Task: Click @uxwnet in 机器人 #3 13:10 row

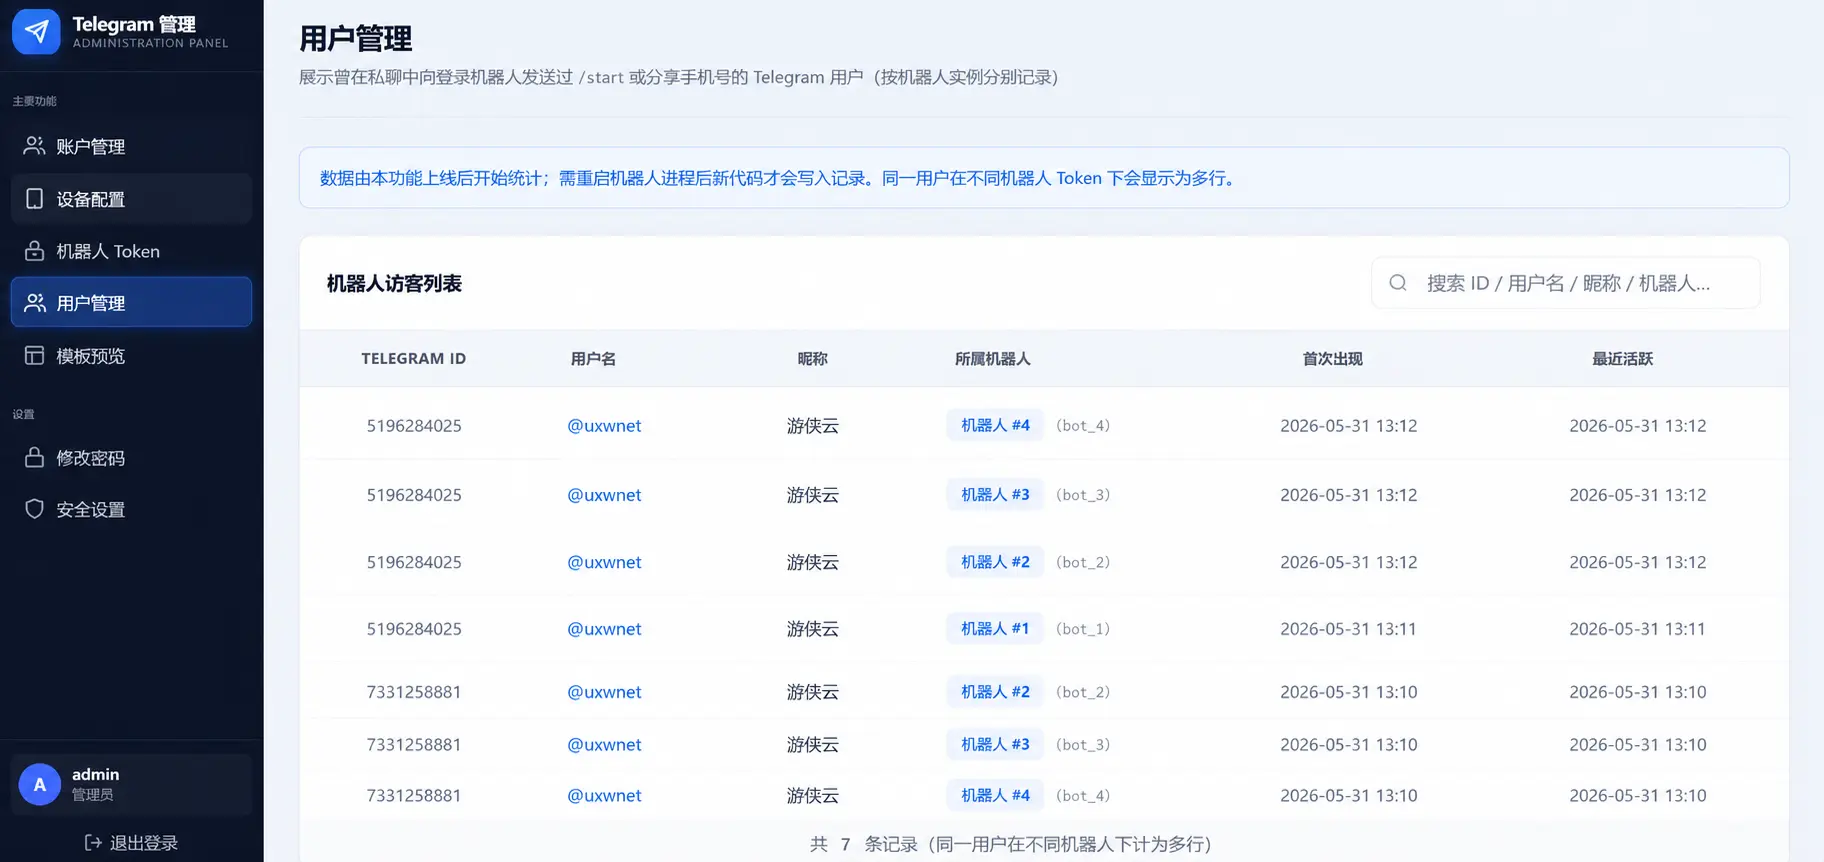Action: tap(604, 745)
